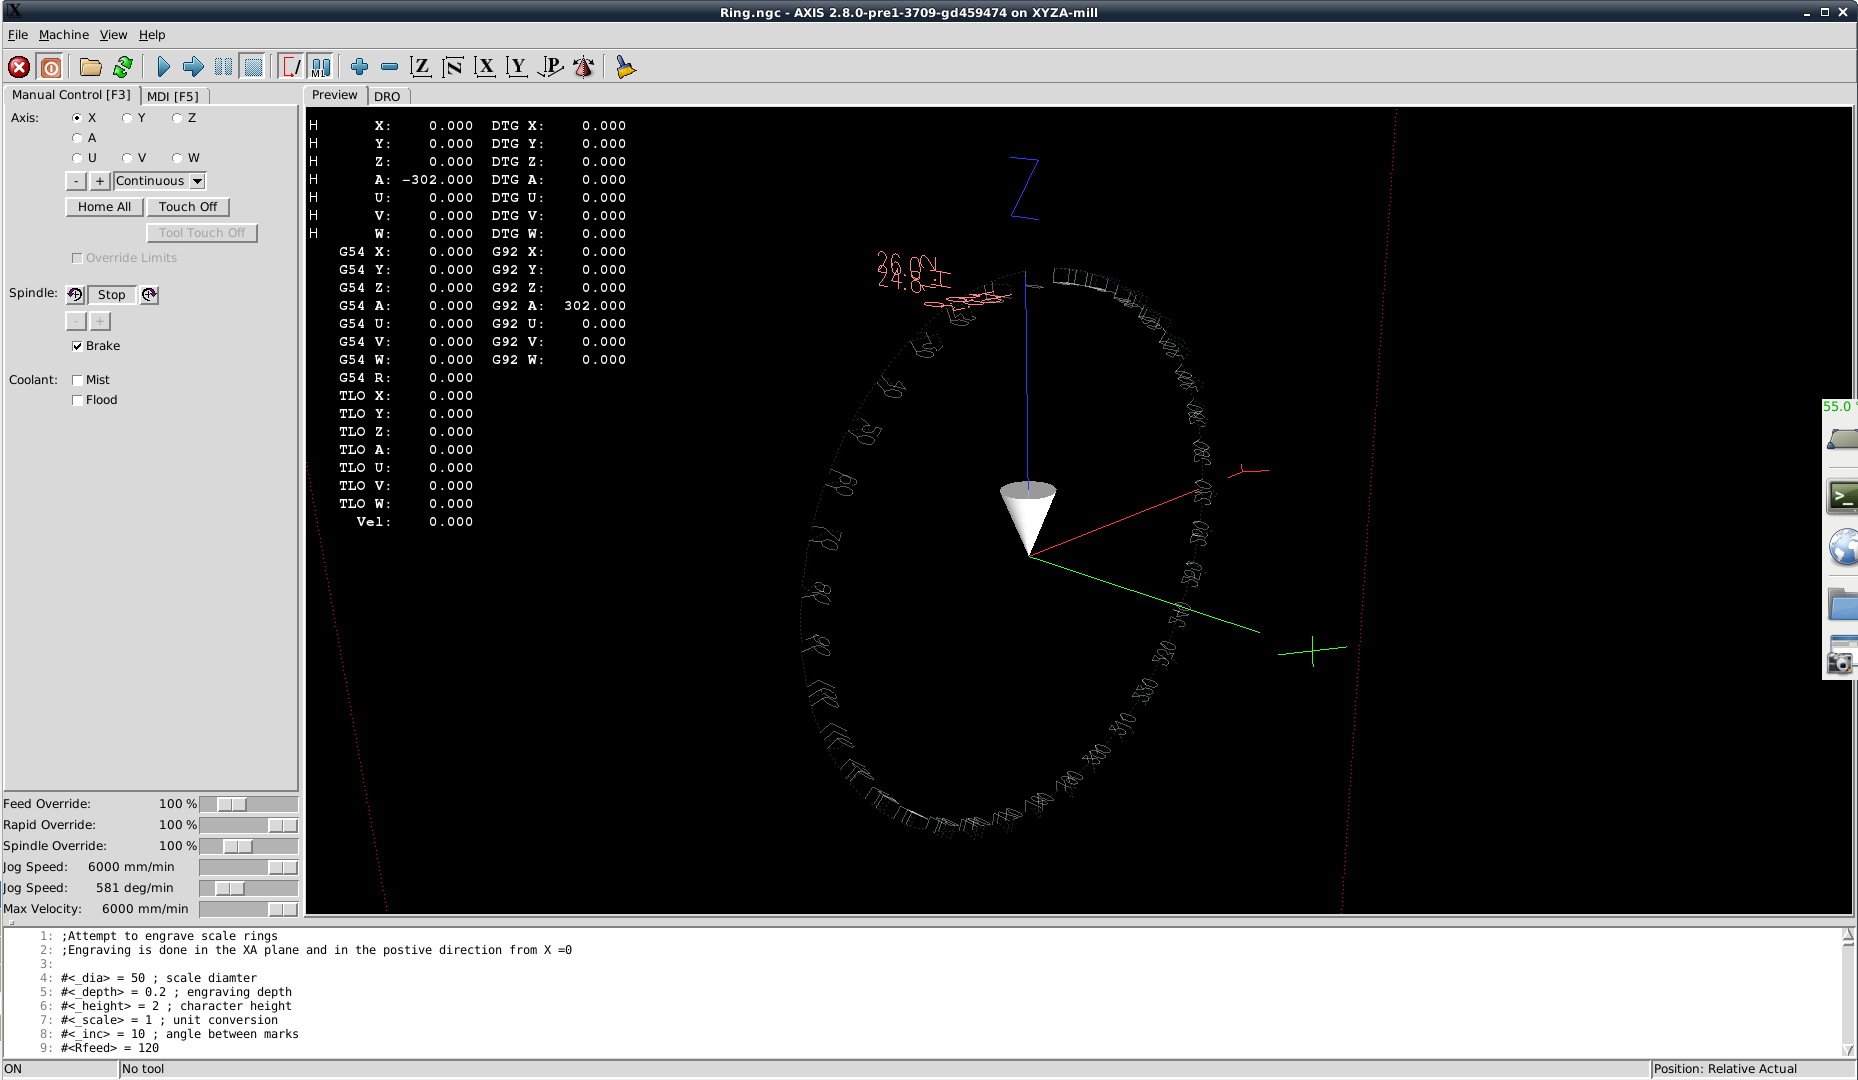Step to next program line
The width and height of the screenshot is (1858, 1080).
tap(193, 67)
